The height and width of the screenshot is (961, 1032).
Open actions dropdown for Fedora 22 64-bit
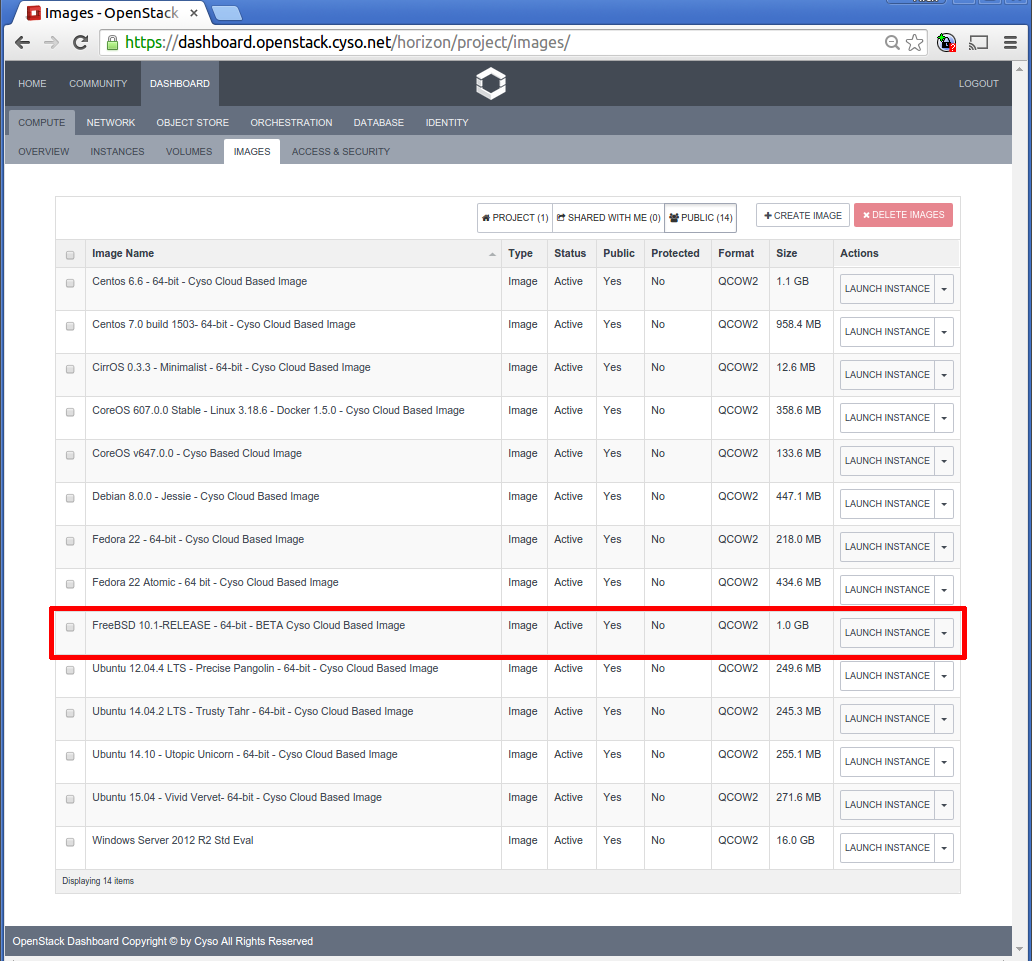click(x=944, y=547)
